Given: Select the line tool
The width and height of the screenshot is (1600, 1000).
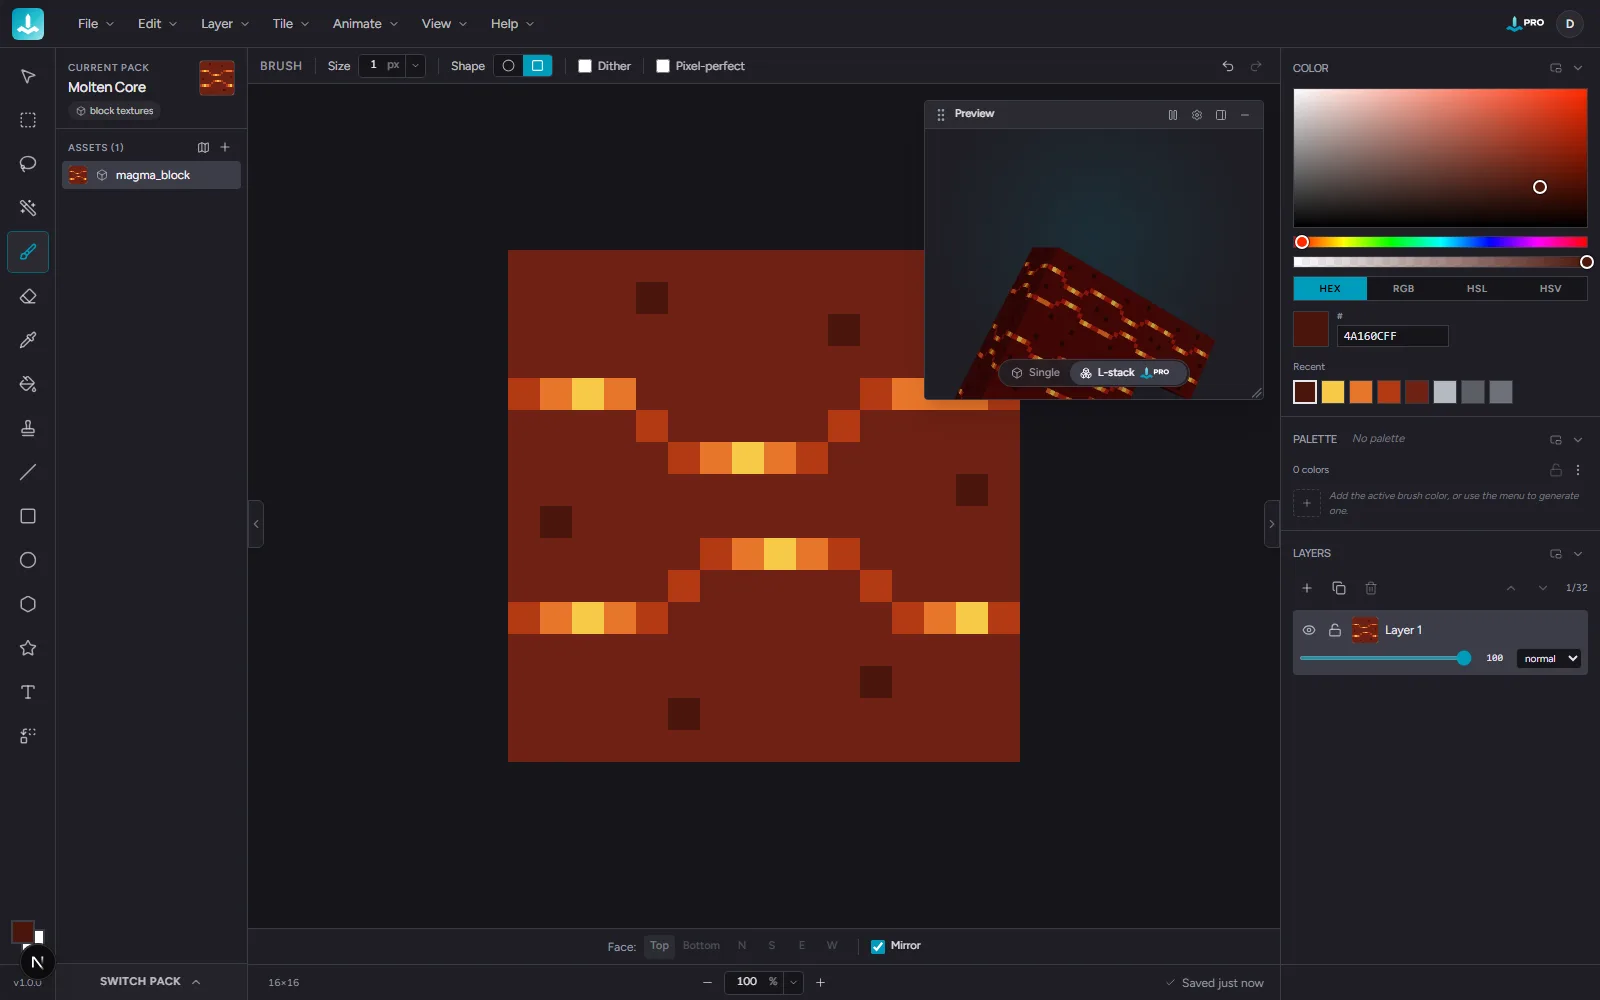Looking at the screenshot, I should (x=28, y=472).
